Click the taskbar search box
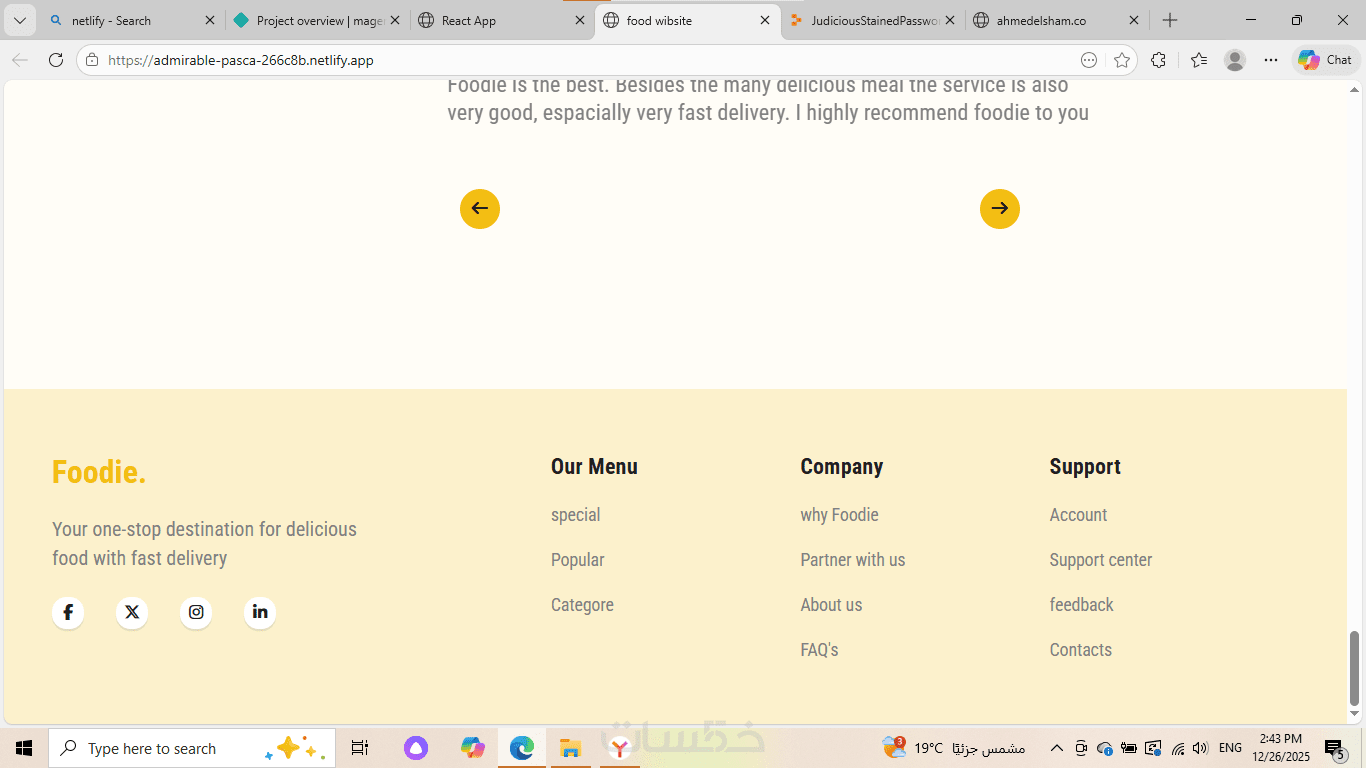The height and width of the screenshot is (768, 1366). tap(192, 748)
